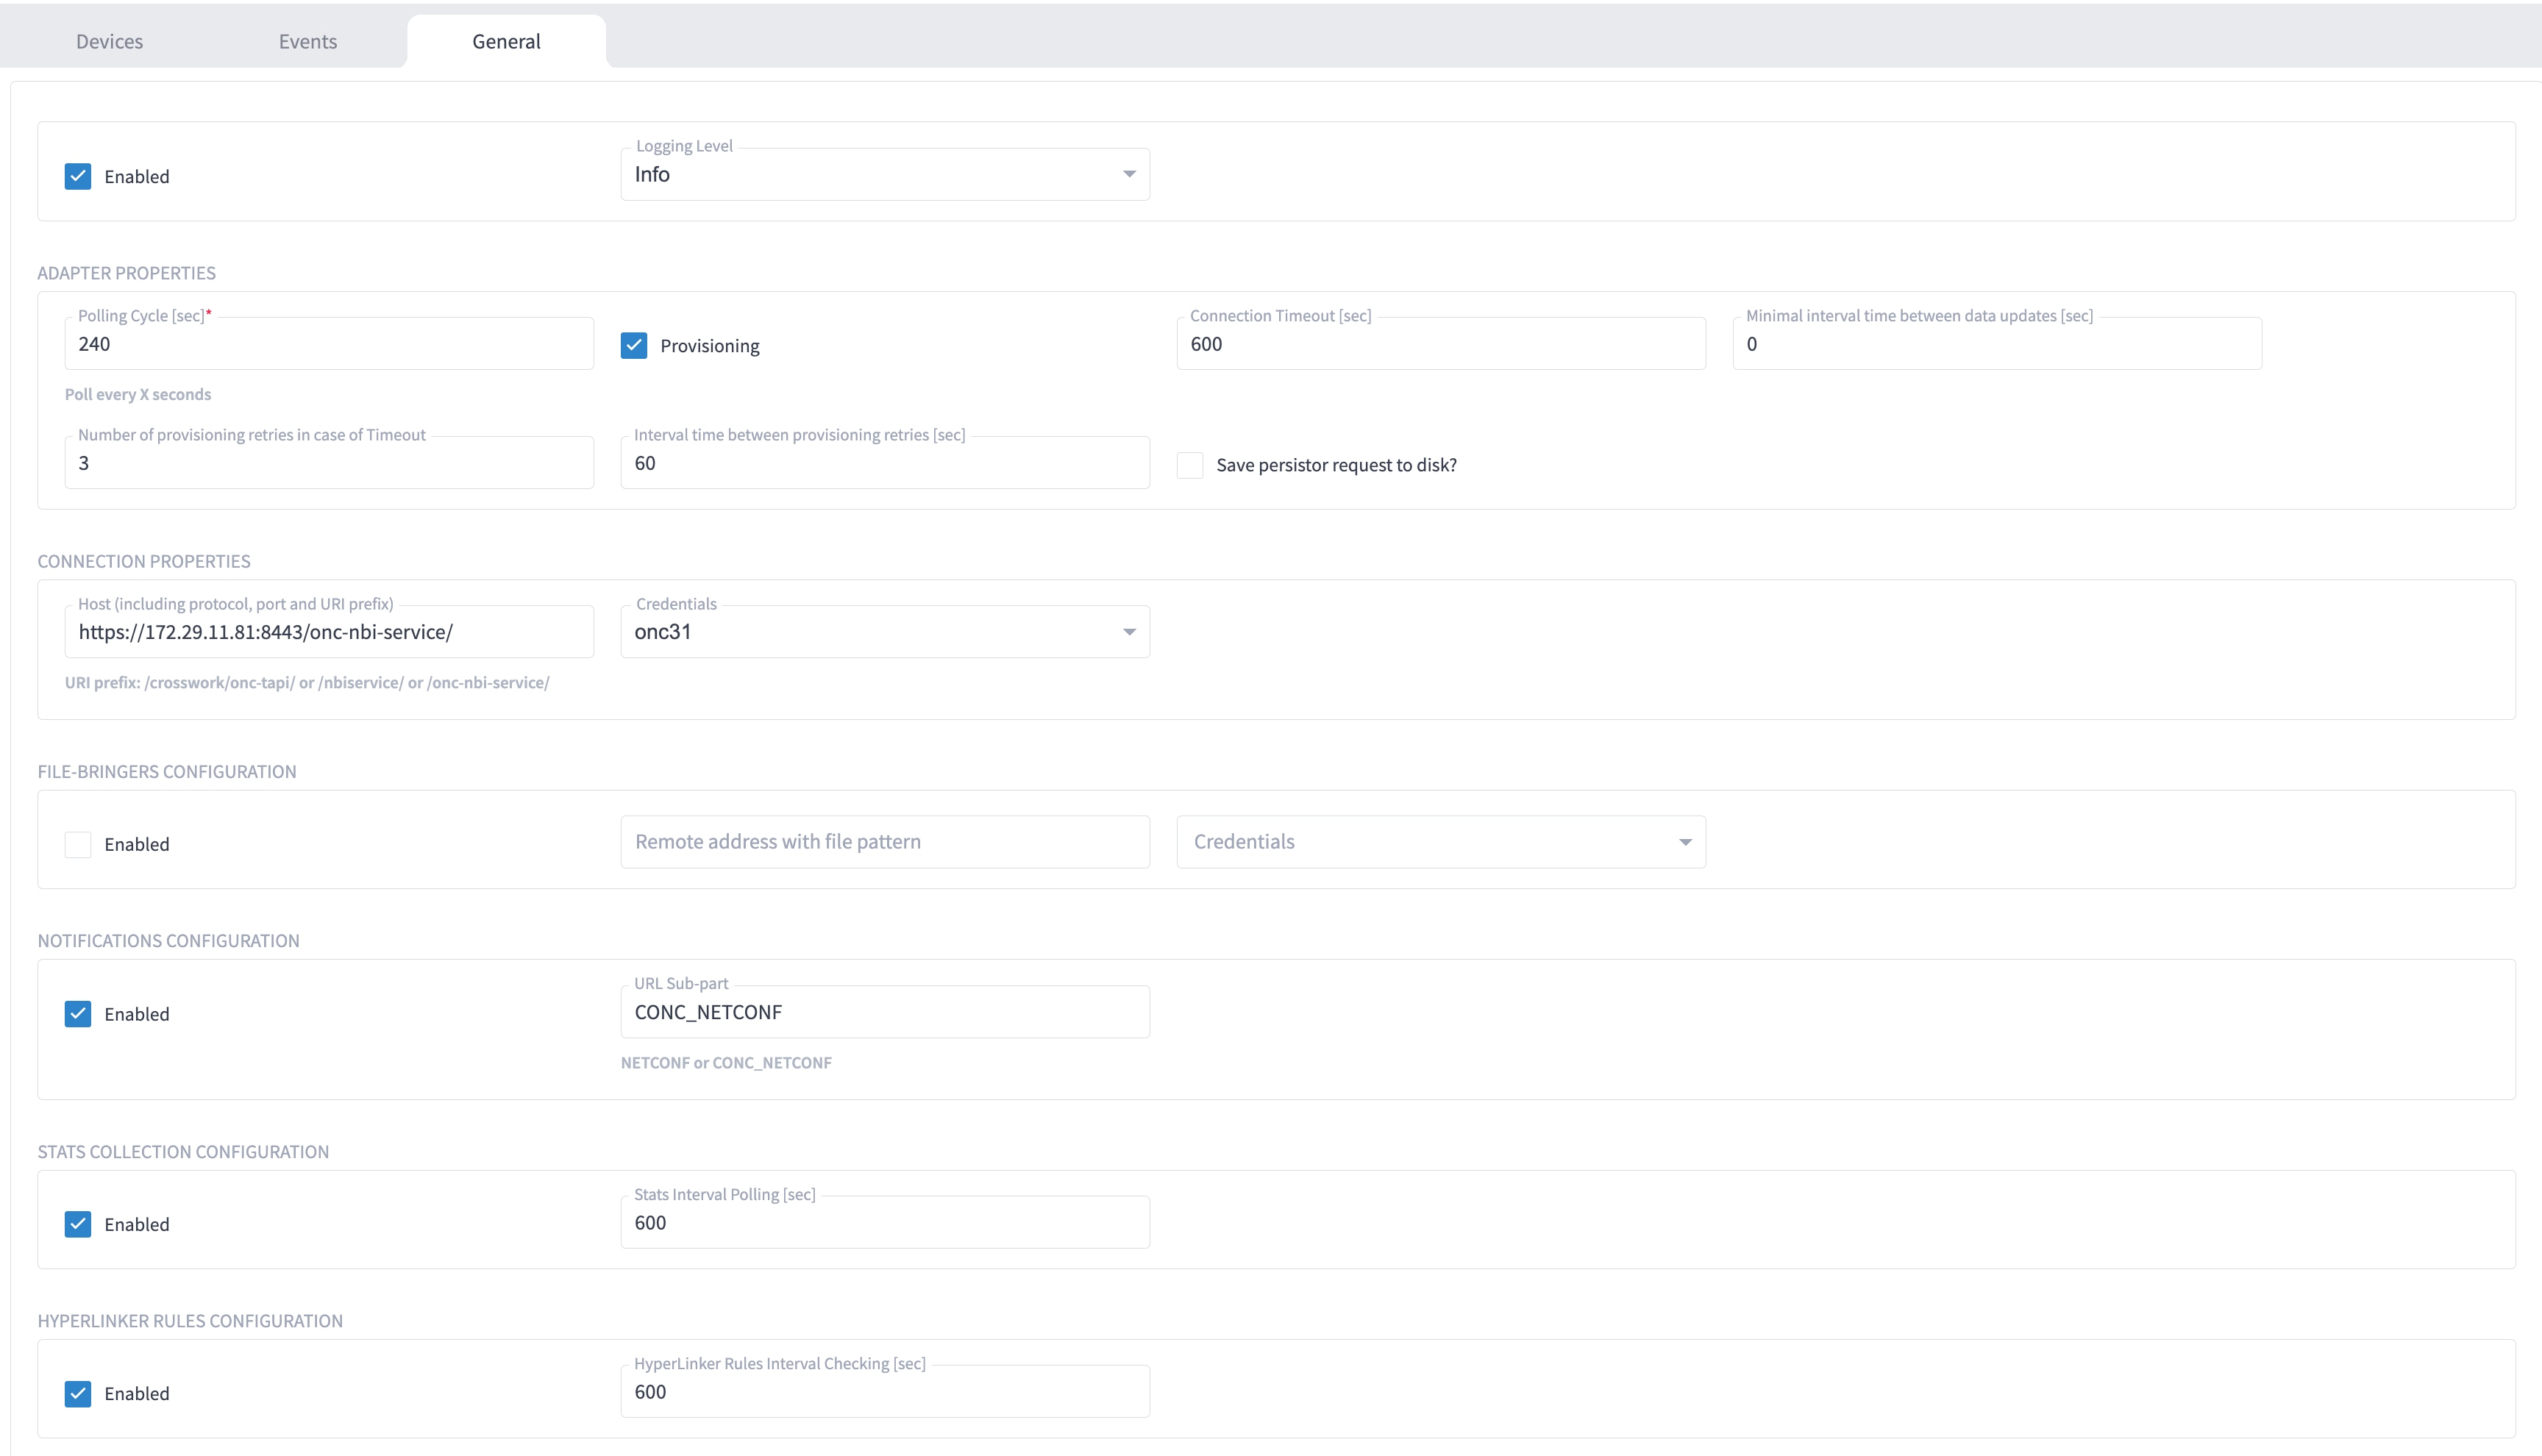Click Number of provisioning retries field
Image resolution: width=2542 pixels, height=1456 pixels.
tap(329, 463)
